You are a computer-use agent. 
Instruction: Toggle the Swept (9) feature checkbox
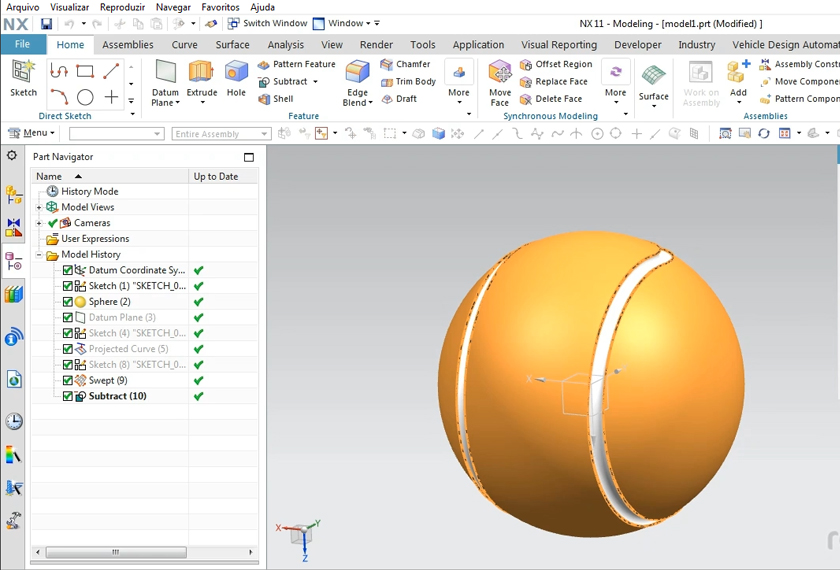click(68, 381)
